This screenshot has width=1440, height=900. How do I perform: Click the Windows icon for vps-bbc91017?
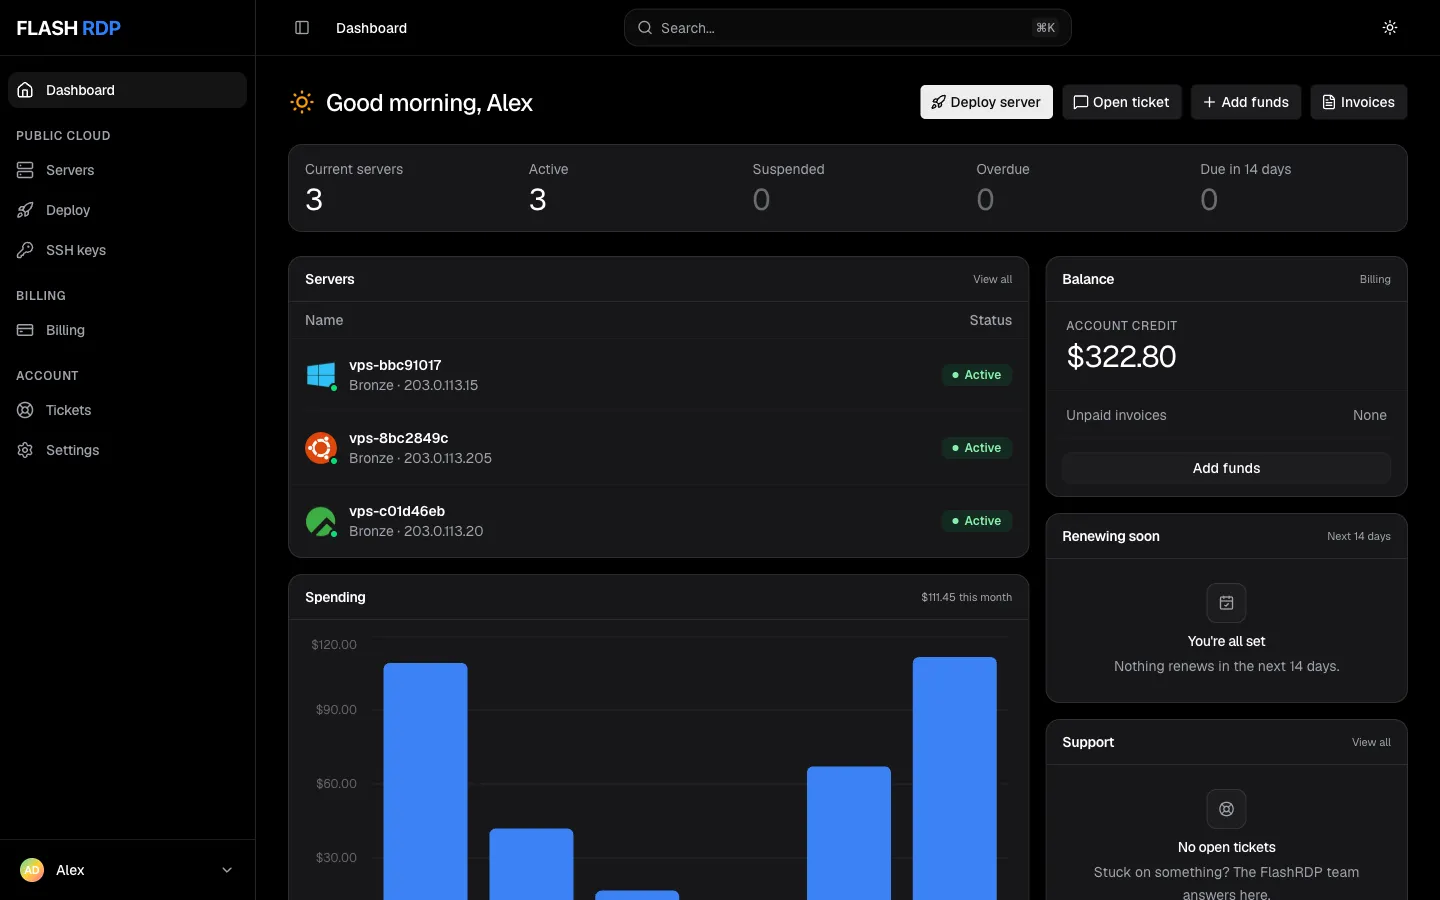click(x=321, y=375)
